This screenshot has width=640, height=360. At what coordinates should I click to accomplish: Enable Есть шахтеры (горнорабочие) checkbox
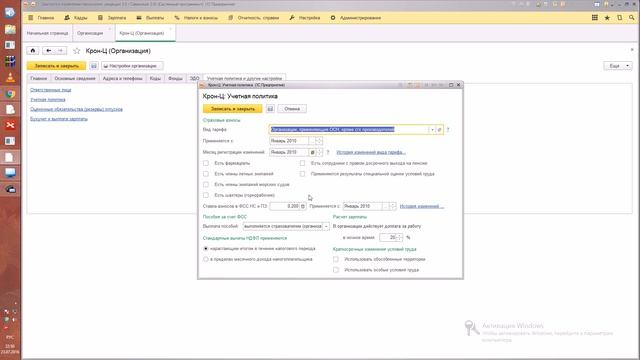pos(206,195)
